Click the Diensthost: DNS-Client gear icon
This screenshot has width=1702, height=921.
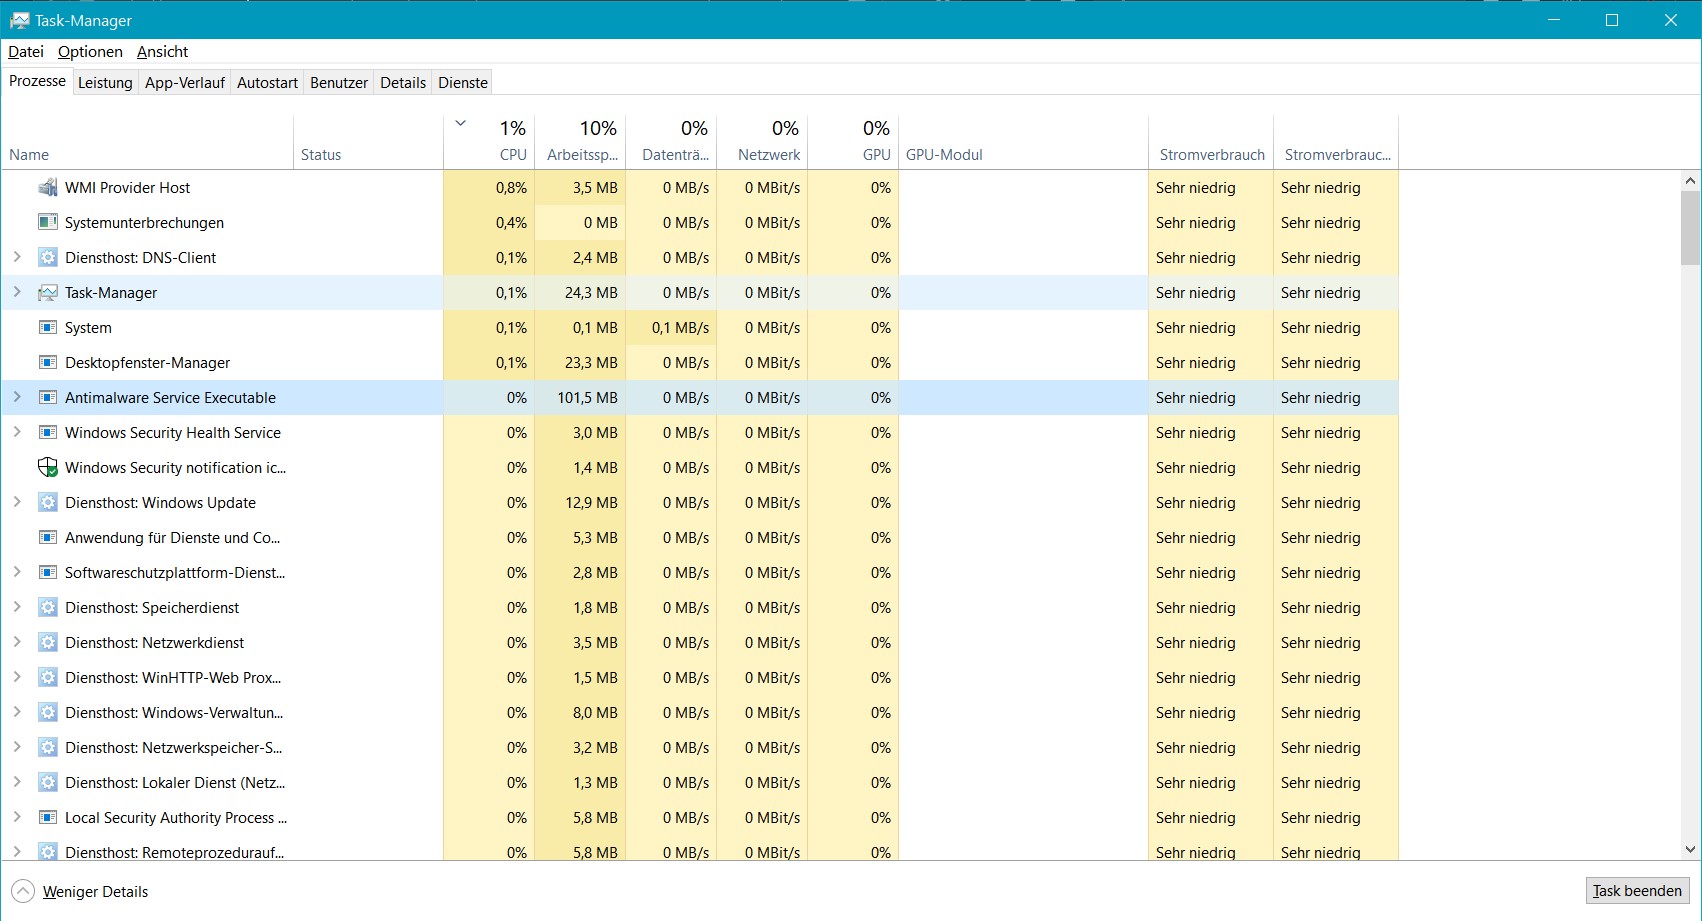pos(47,257)
